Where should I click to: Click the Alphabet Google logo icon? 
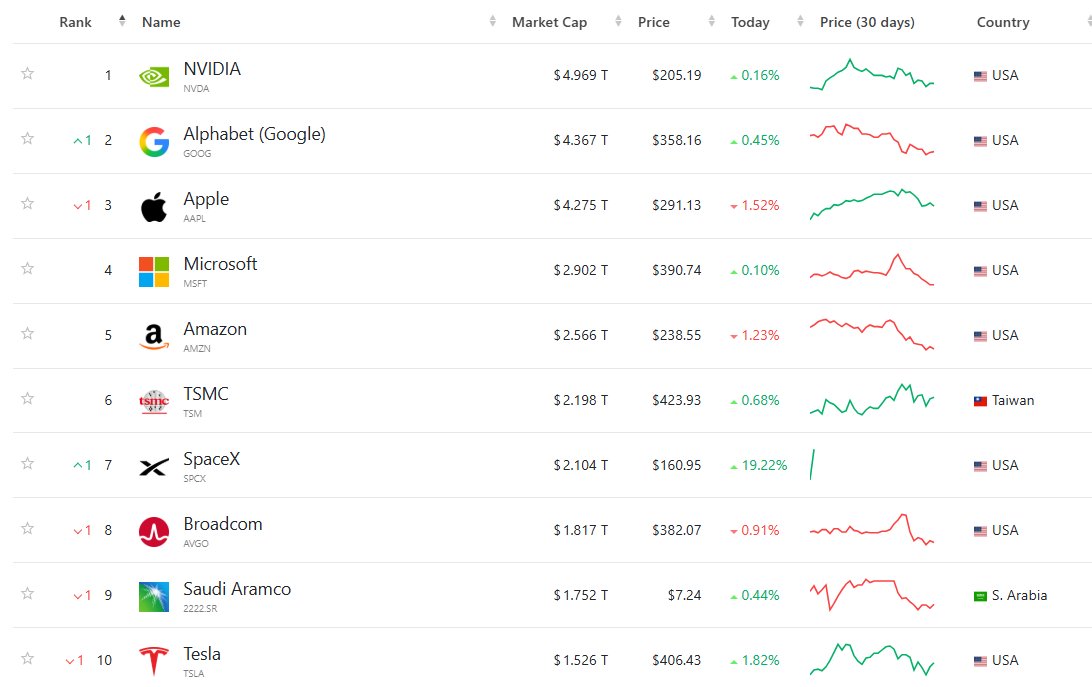[154, 141]
